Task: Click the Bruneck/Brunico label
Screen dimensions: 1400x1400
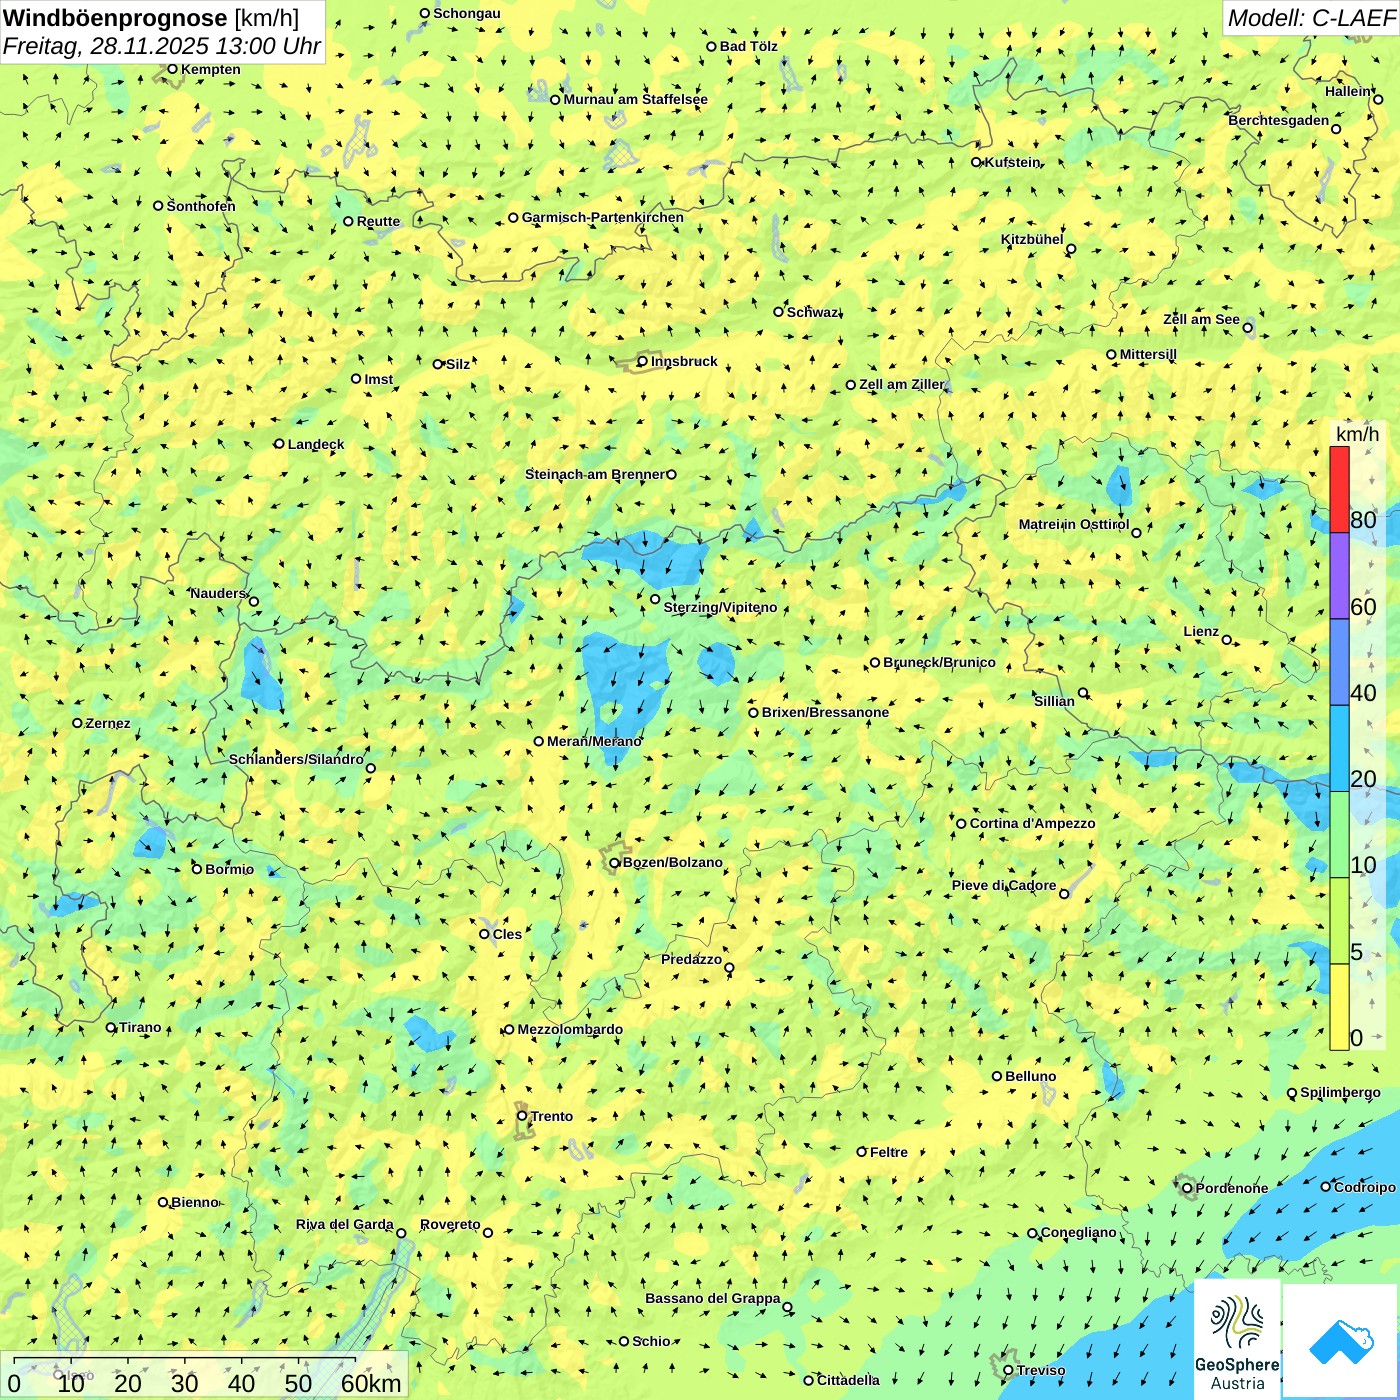Action: (x=939, y=662)
